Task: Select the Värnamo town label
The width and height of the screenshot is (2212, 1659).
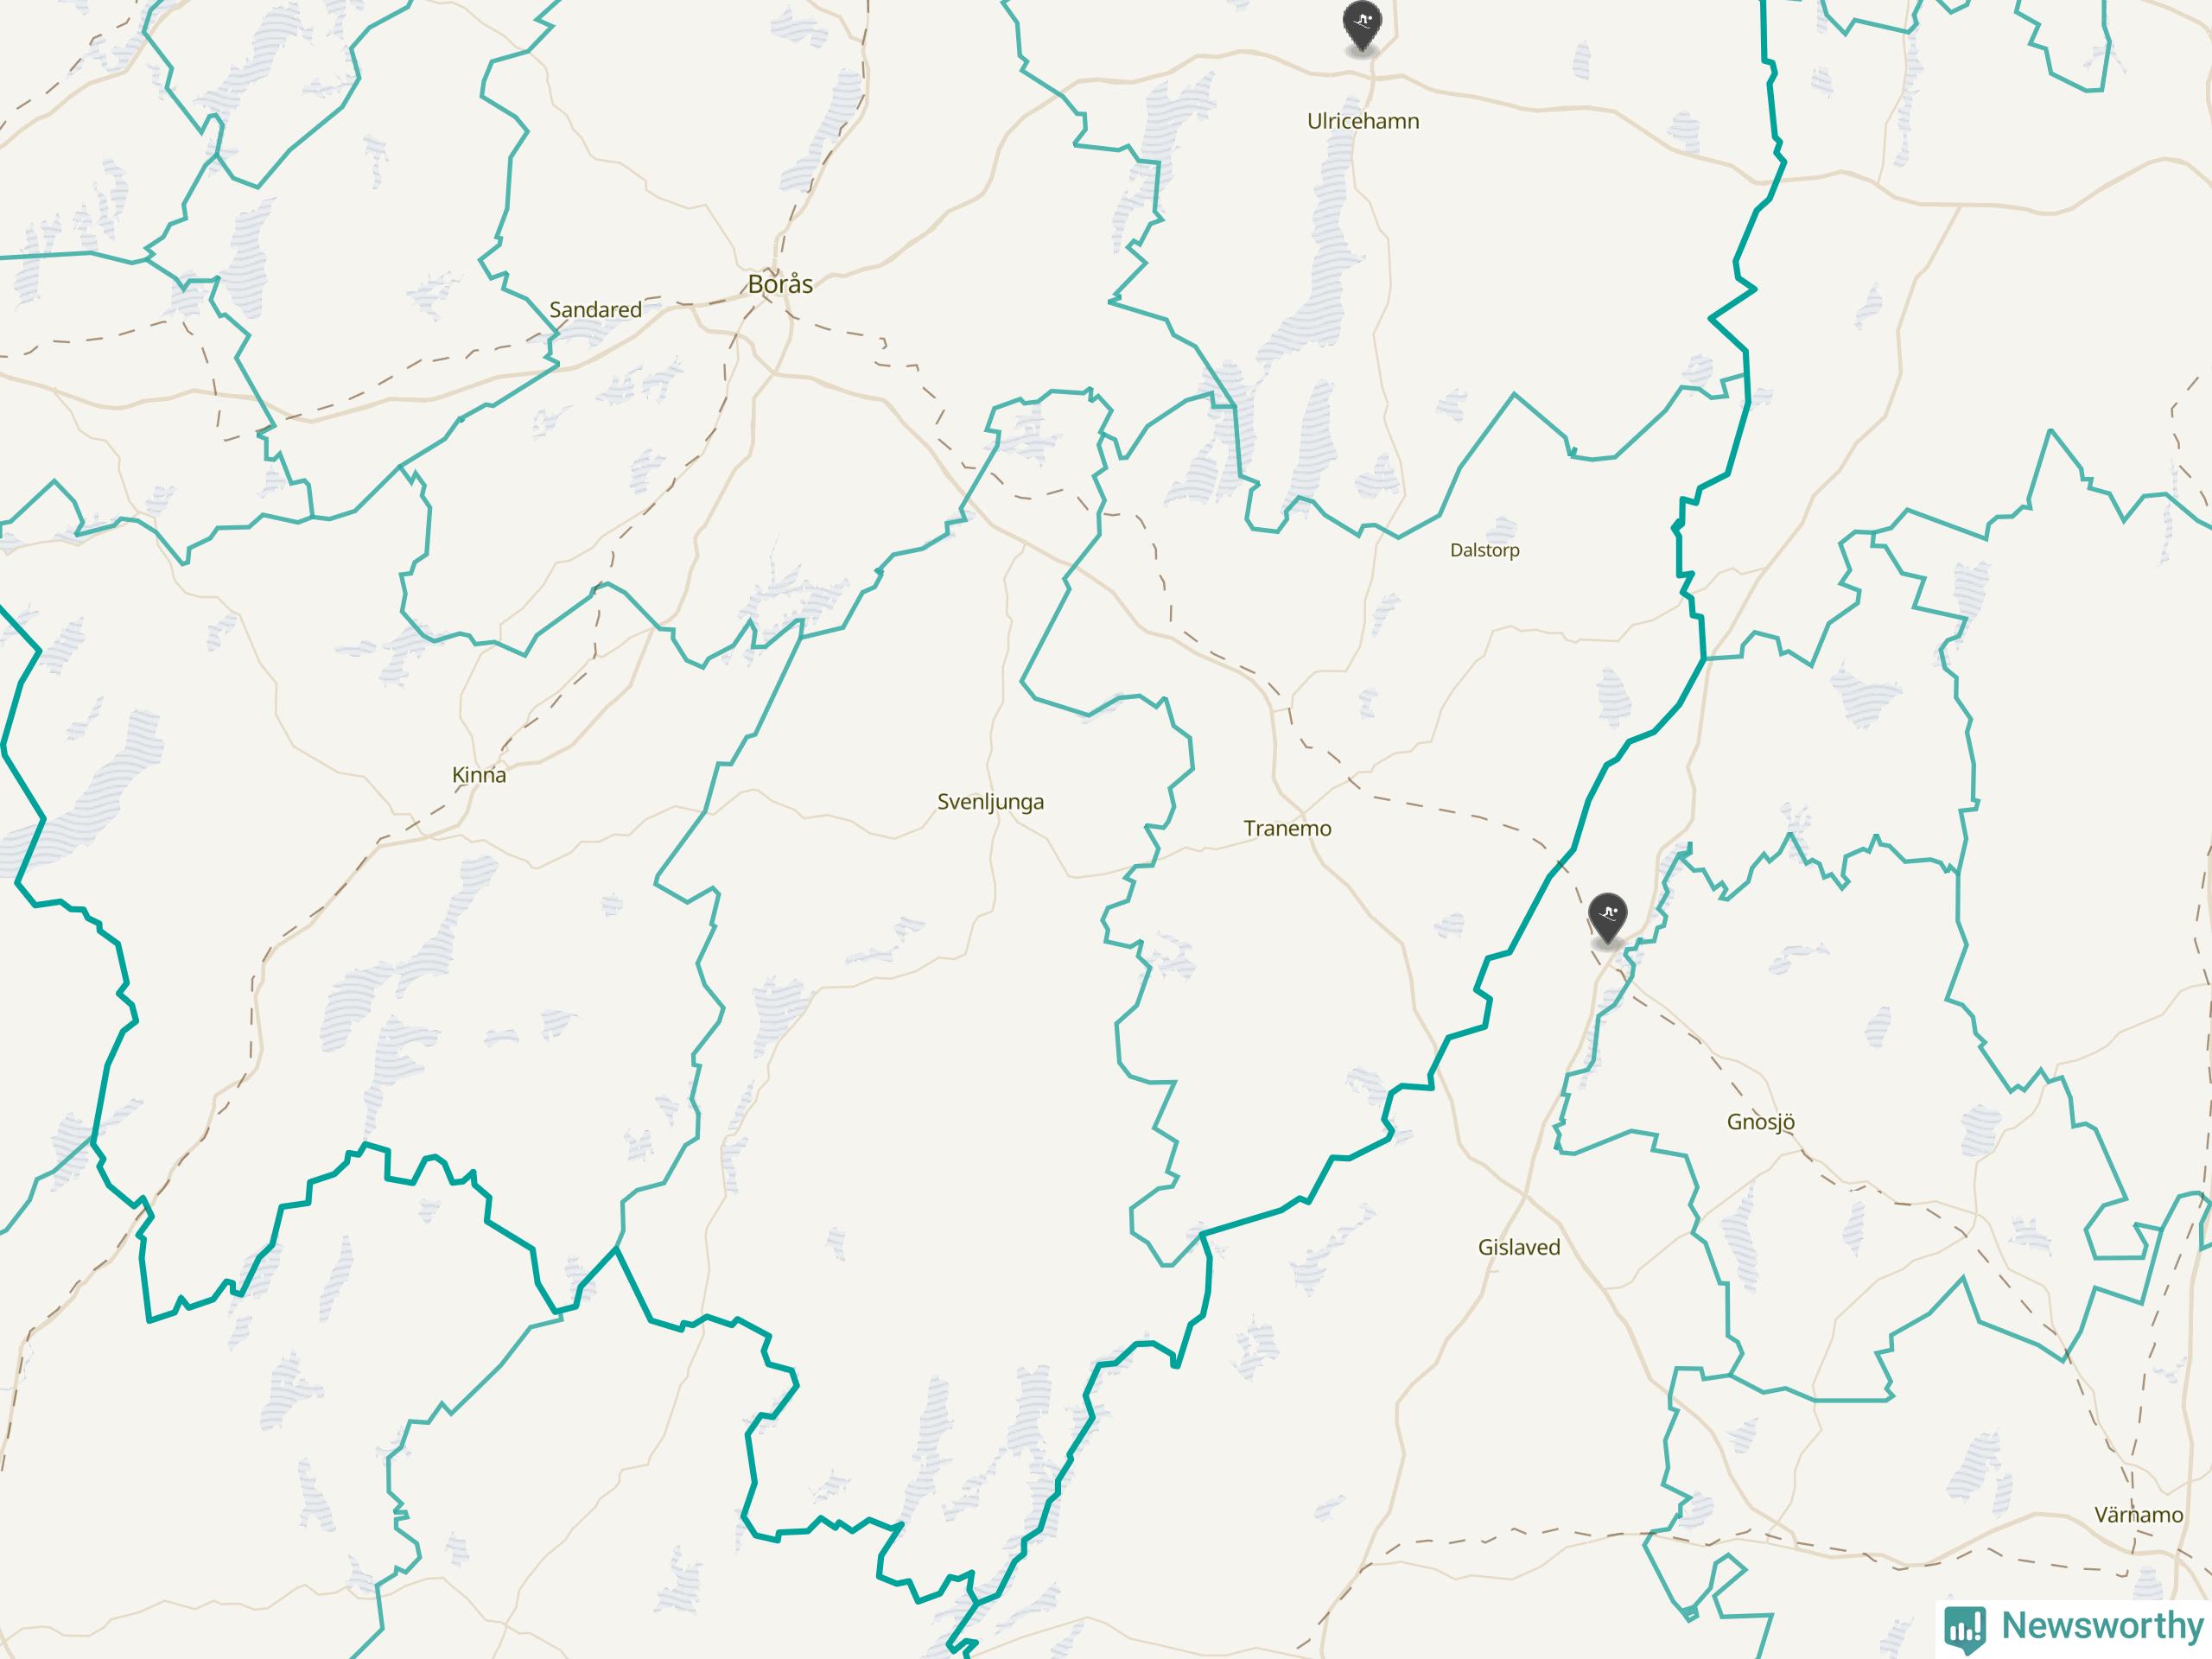Action: coord(2138,1515)
